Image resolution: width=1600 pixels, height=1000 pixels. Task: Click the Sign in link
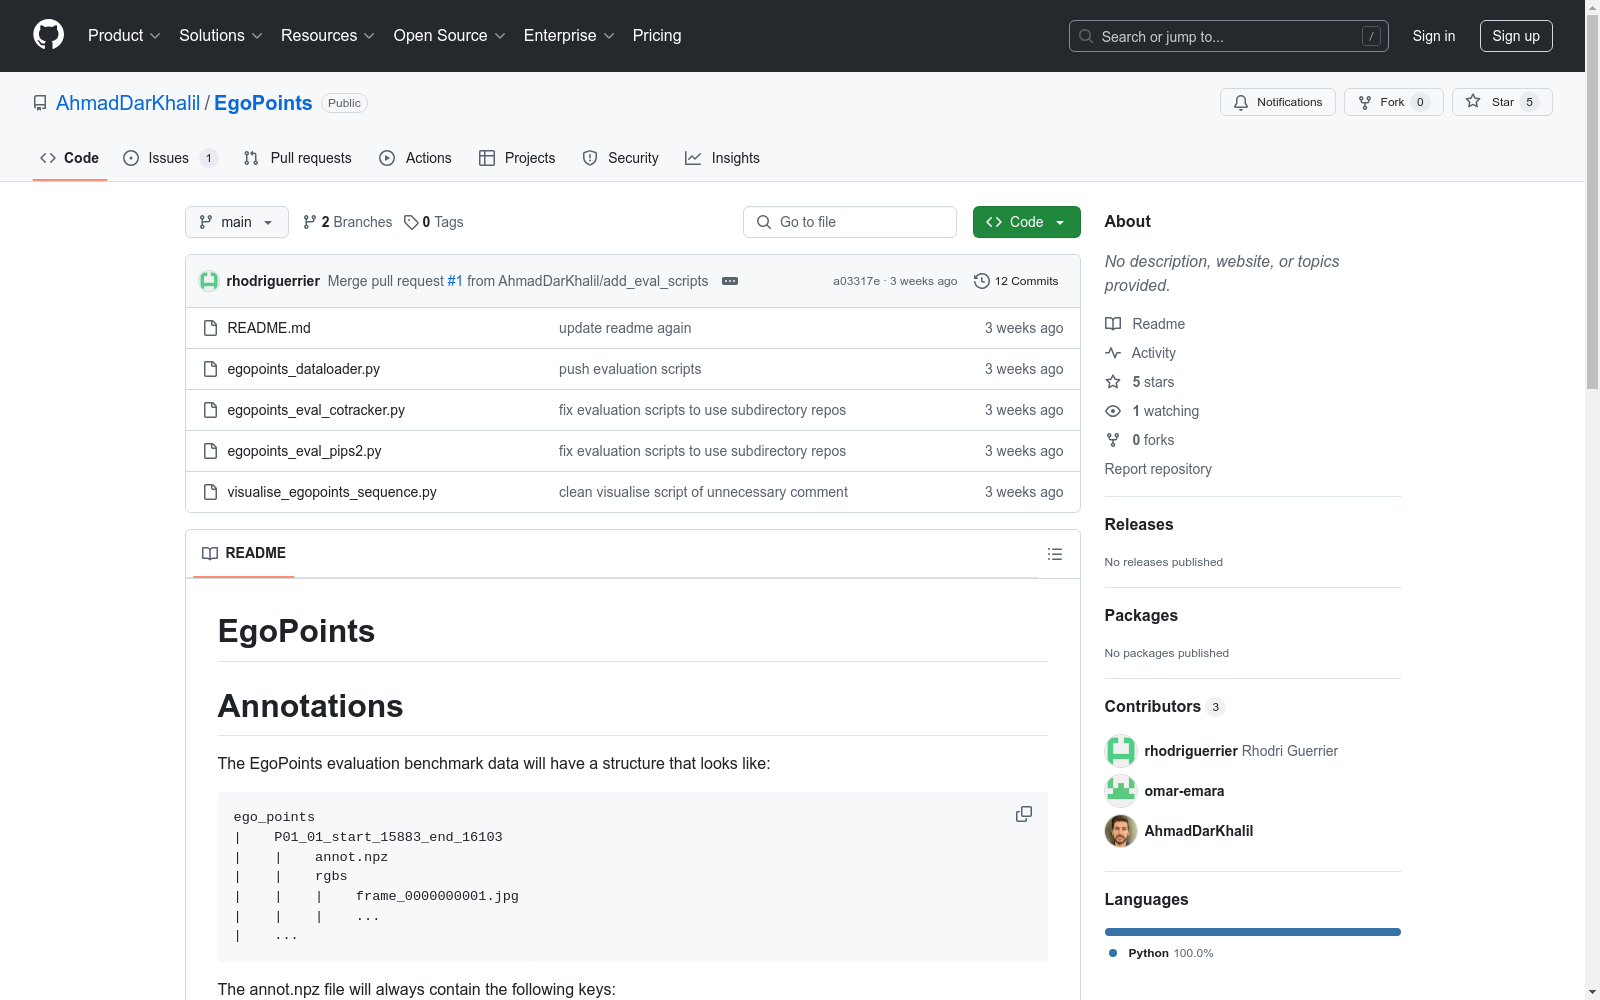pos(1434,36)
